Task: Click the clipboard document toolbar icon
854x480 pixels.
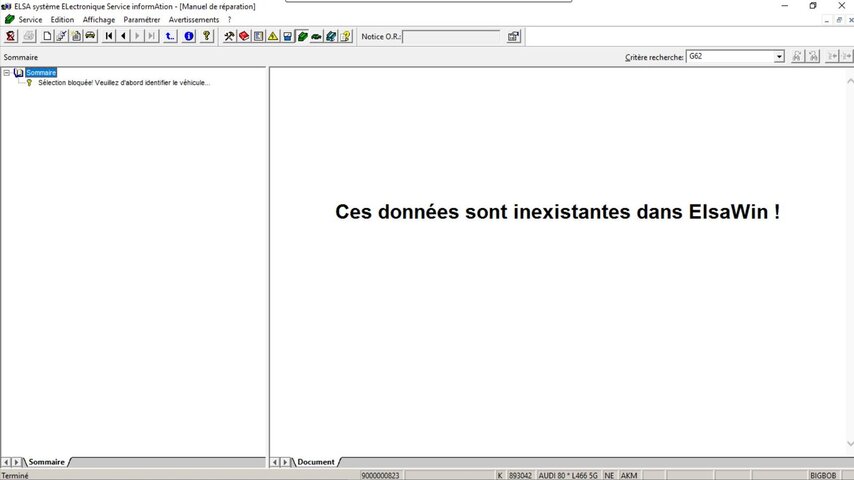Action: 76,37
